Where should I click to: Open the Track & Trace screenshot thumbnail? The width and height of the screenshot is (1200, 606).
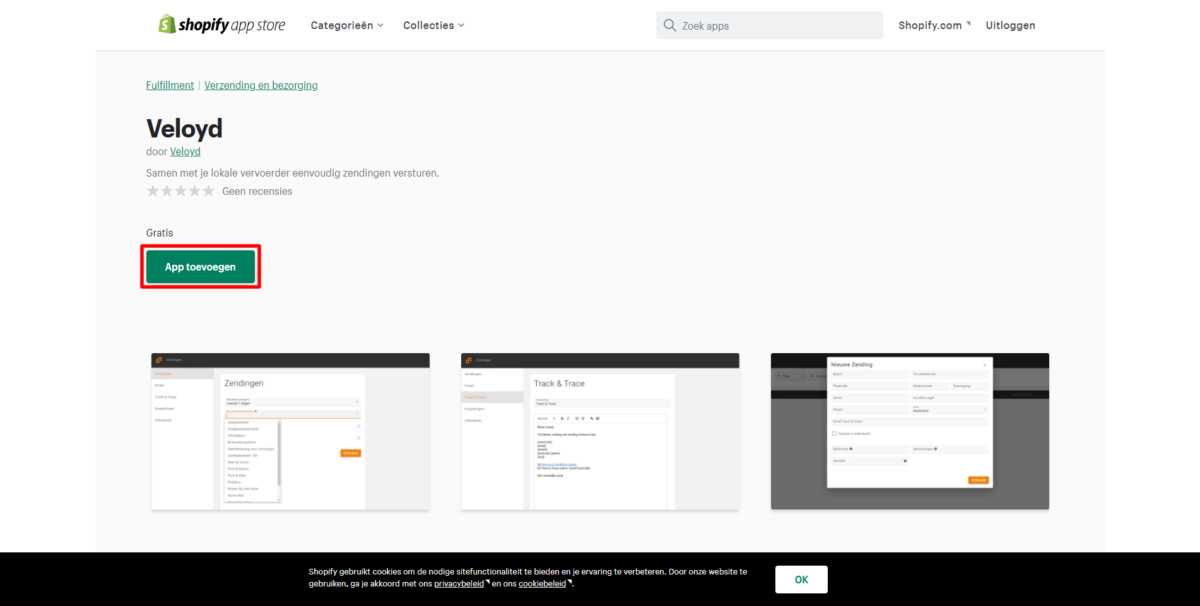[x=600, y=431]
